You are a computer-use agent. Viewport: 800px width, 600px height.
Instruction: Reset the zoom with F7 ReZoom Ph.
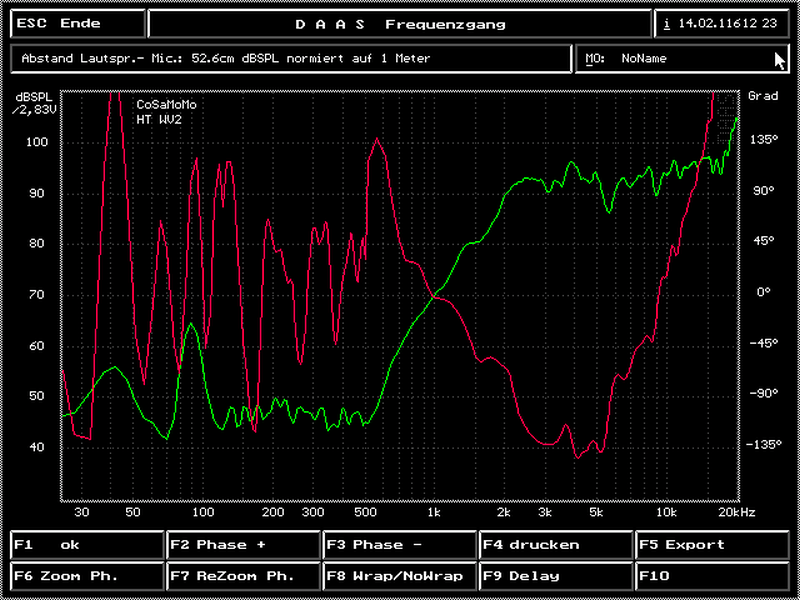pos(244,576)
